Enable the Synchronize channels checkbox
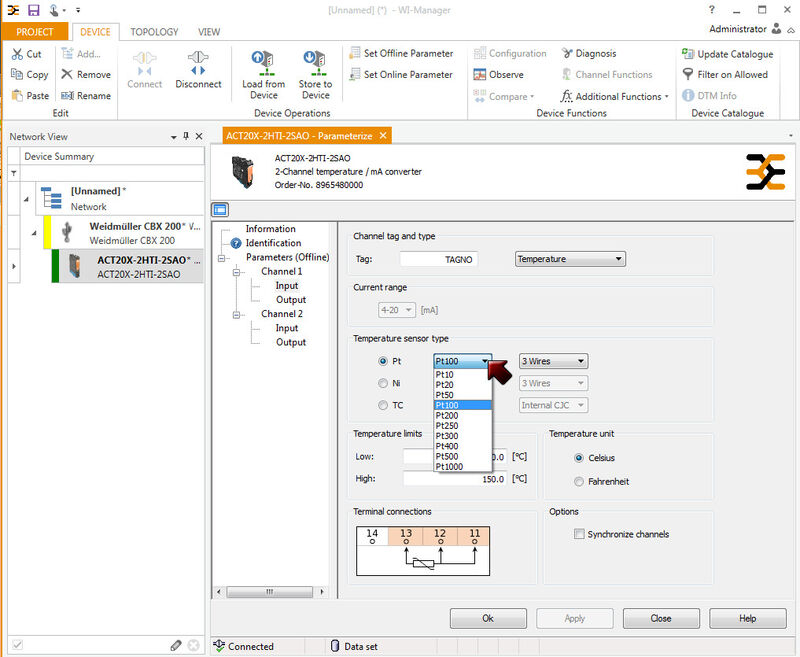800x657 pixels. click(579, 534)
